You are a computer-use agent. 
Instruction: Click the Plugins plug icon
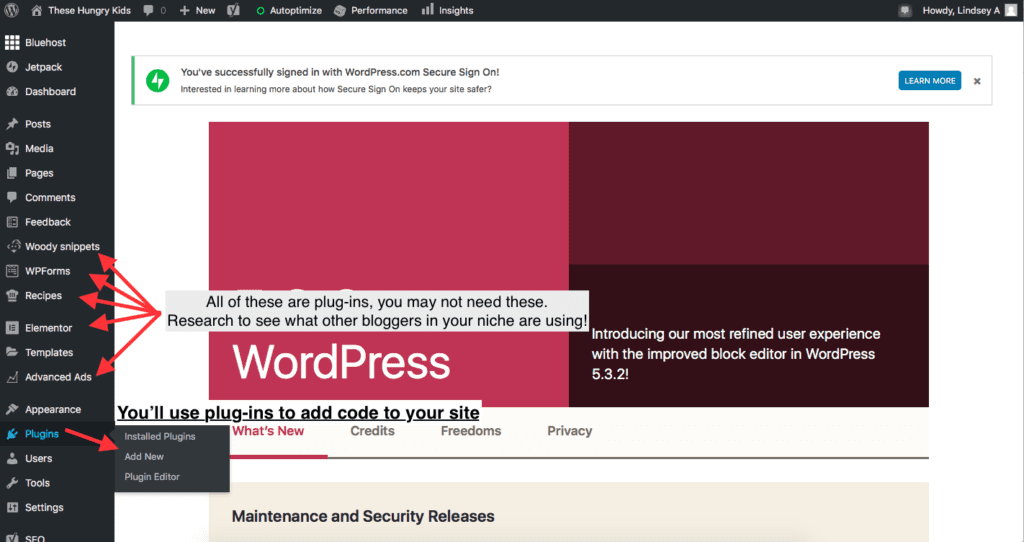coord(12,434)
